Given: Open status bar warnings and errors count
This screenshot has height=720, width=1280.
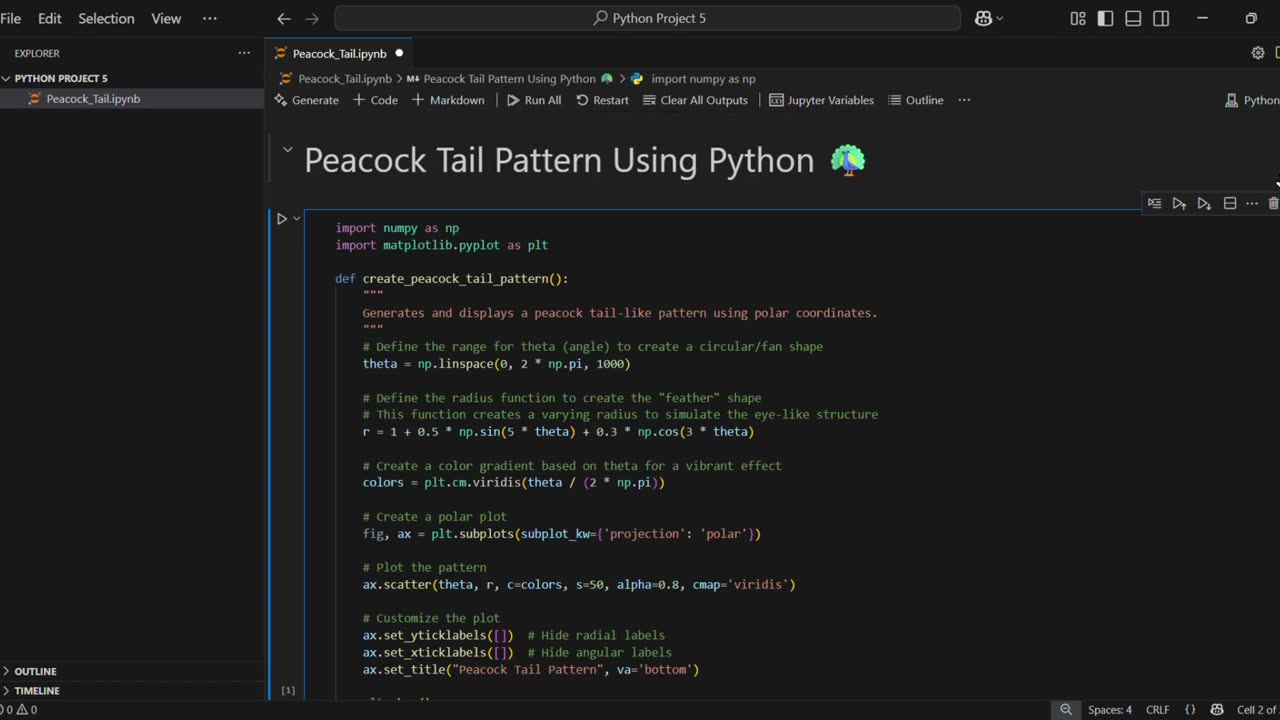Looking at the screenshot, I should tap(20, 710).
